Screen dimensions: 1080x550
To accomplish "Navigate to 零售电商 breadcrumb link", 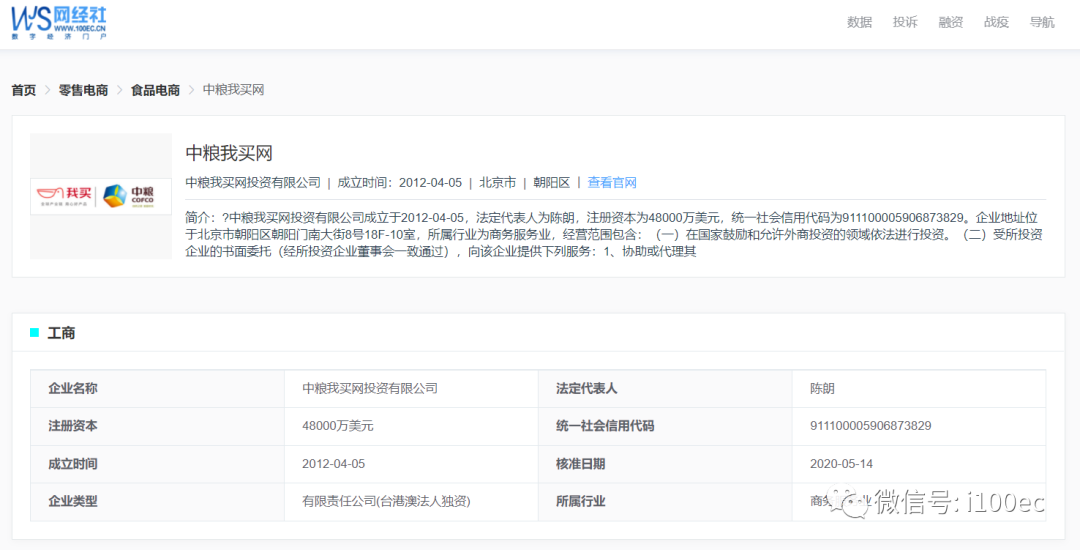I will point(83,90).
